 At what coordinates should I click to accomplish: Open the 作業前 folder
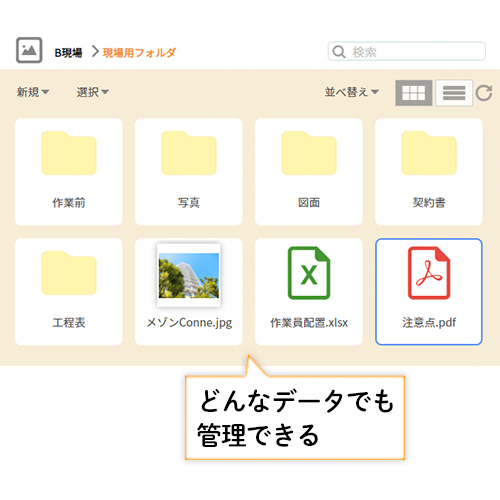pyautogui.click(x=69, y=172)
